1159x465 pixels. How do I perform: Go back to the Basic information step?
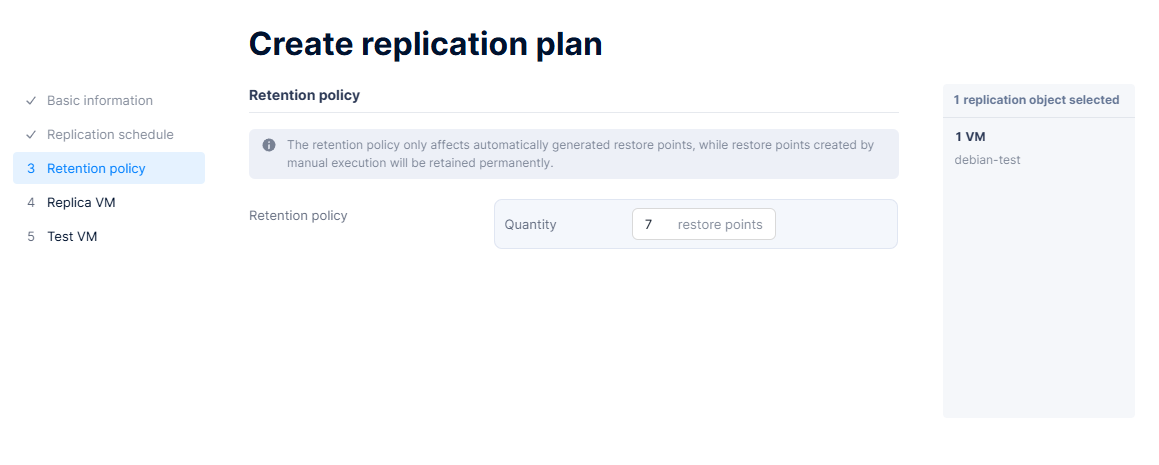point(100,101)
